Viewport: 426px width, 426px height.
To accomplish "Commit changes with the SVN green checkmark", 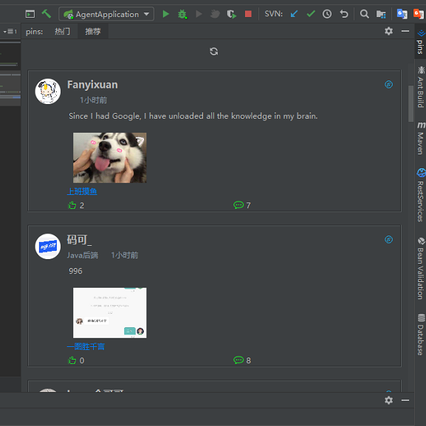I will click(x=311, y=14).
